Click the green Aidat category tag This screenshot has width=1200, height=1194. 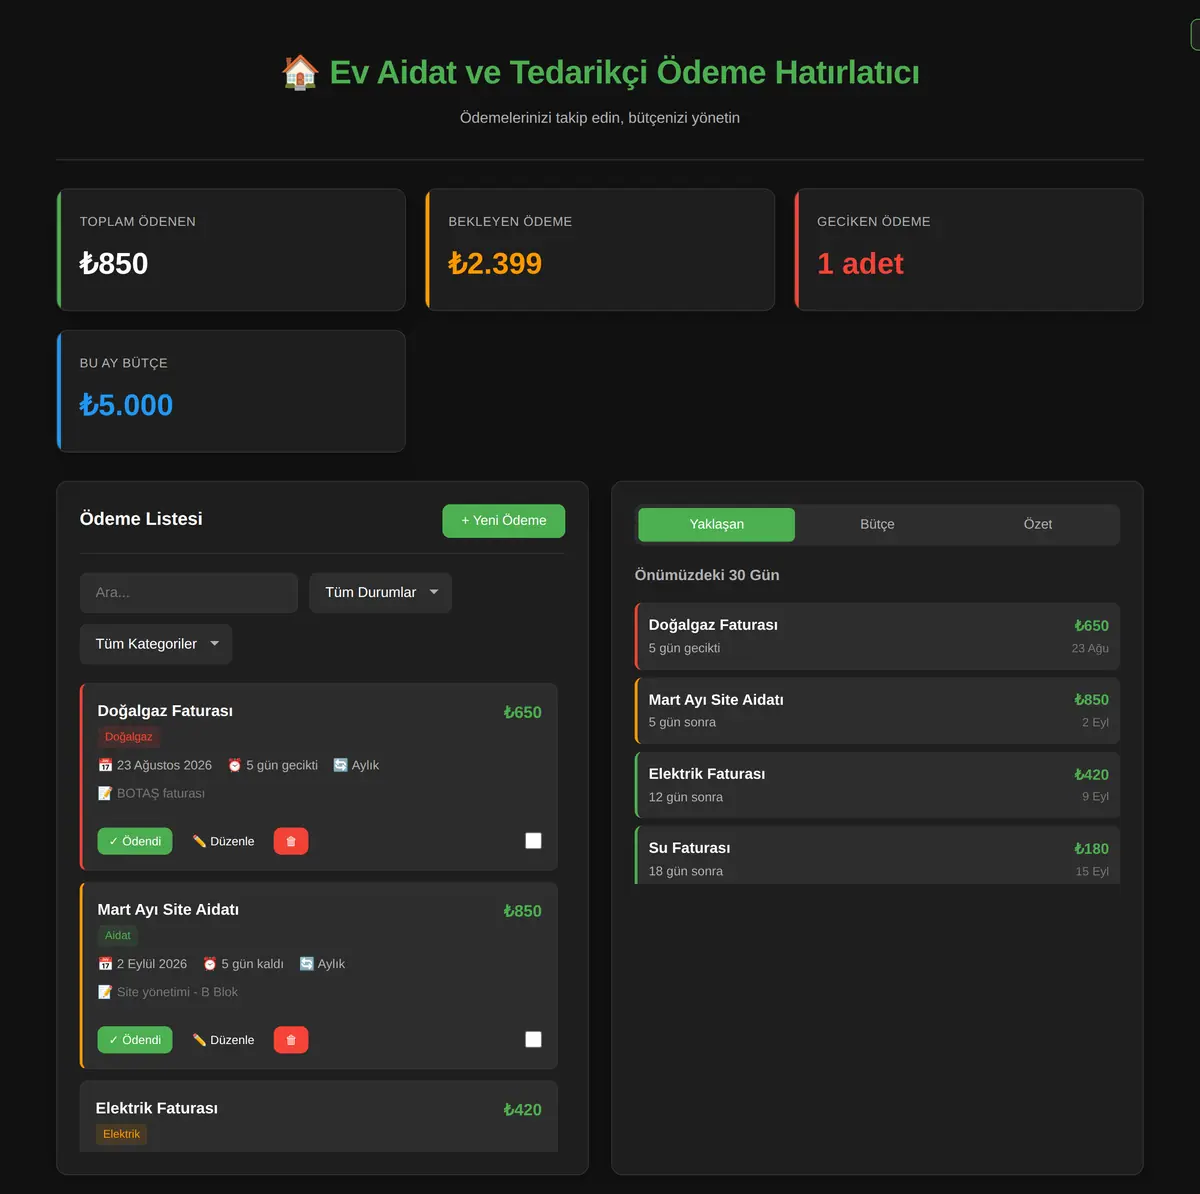click(x=118, y=936)
